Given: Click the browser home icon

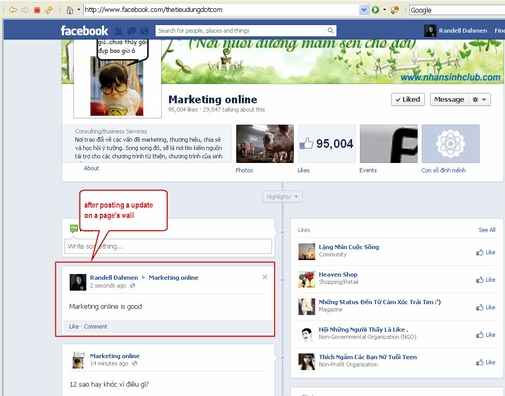Looking at the screenshot, I should click(70, 10).
